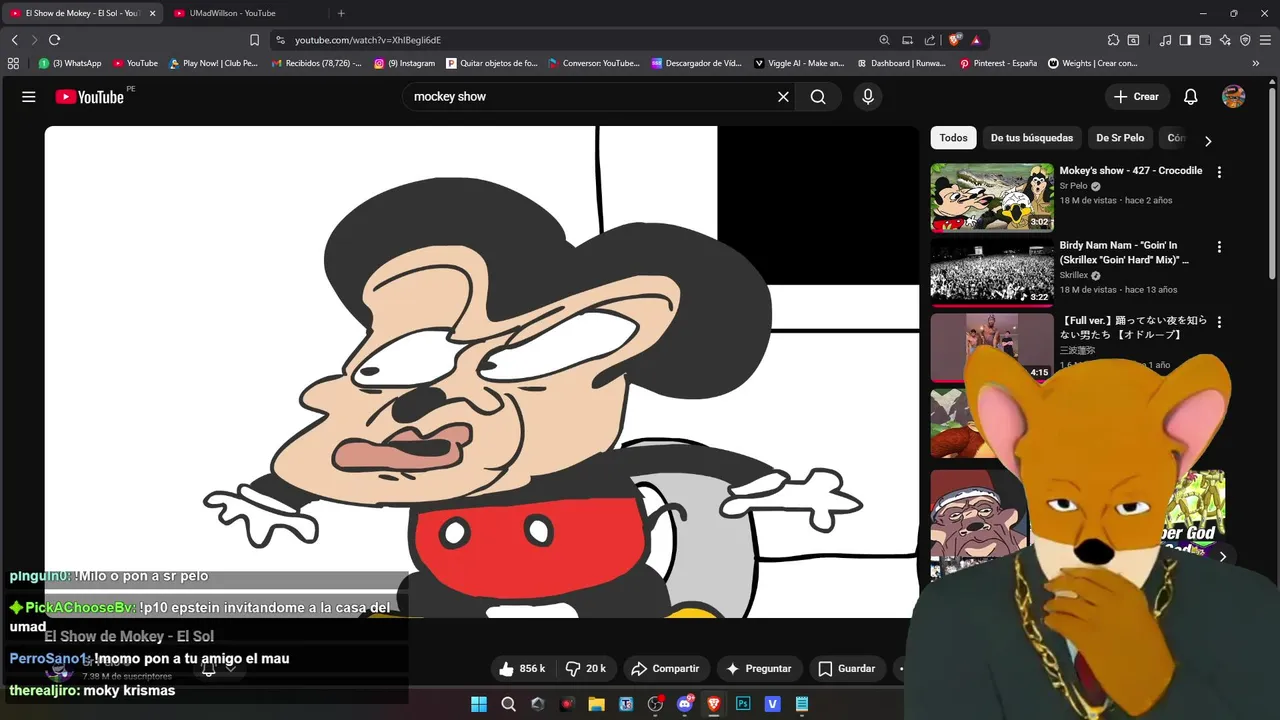Open the YouTube account avatar menu
Image resolution: width=1280 pixels, height=720 pixels.
1234,97
